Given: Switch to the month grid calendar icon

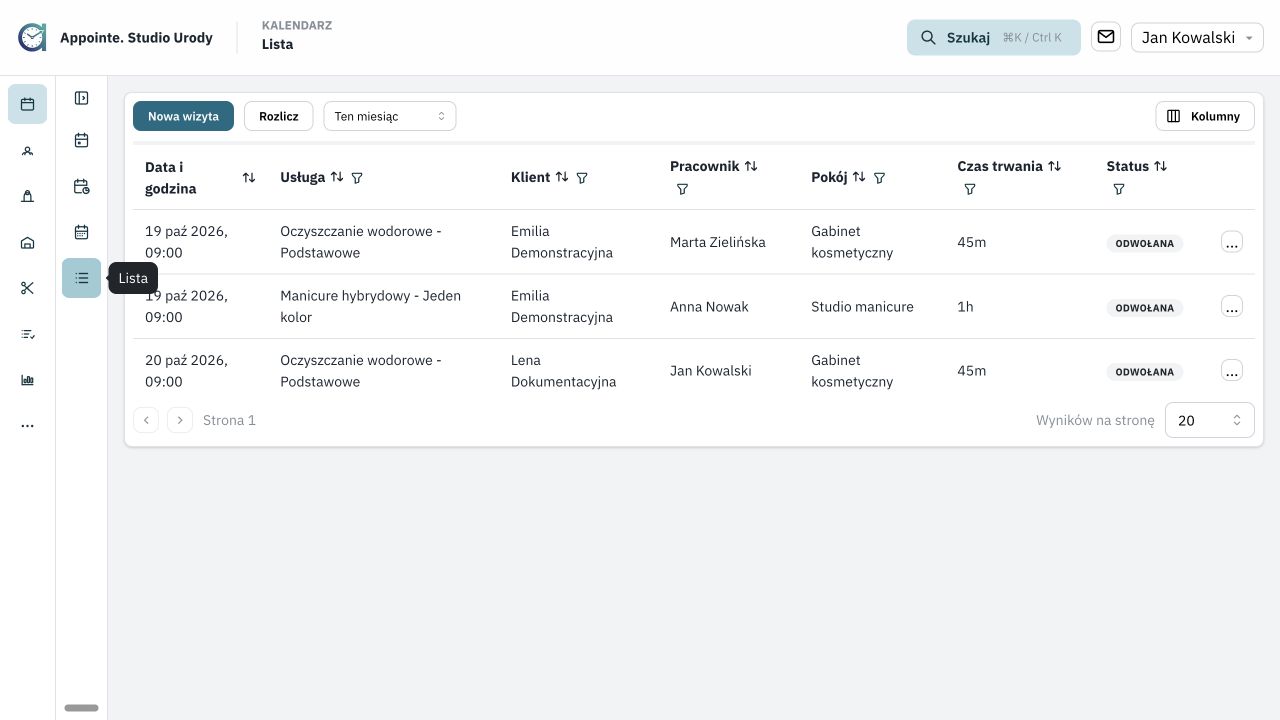Looking at the screenshot, I should 82,233.
